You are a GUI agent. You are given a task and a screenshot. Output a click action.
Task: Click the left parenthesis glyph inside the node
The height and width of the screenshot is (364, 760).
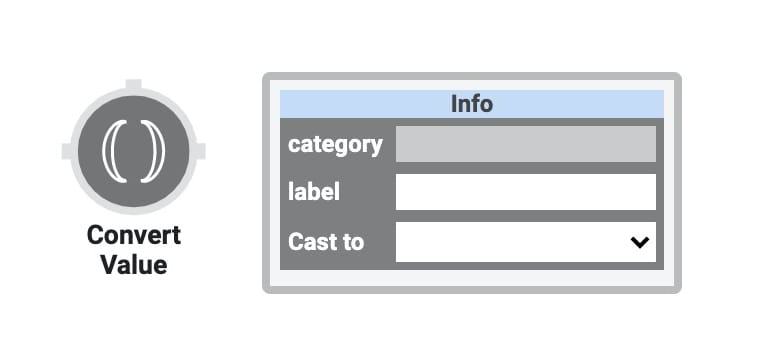click(x=114, y=151)
